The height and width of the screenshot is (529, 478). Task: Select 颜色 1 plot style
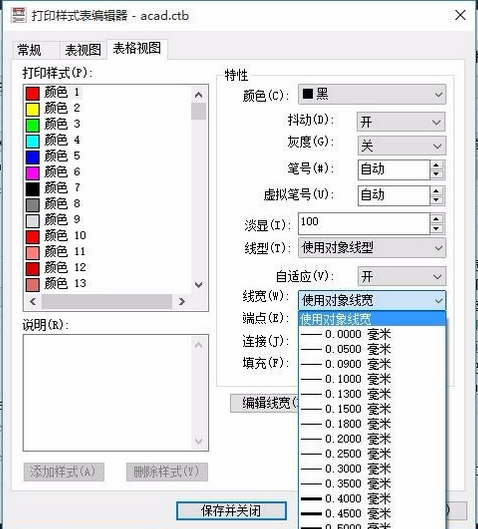(108, 92)
